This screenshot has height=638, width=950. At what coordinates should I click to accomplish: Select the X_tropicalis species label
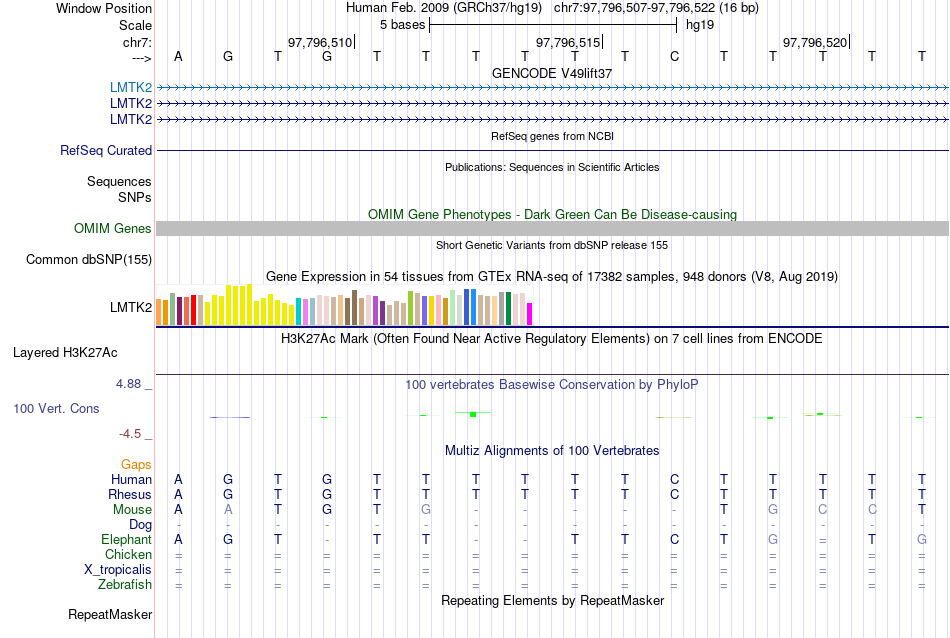click(118, 570)
